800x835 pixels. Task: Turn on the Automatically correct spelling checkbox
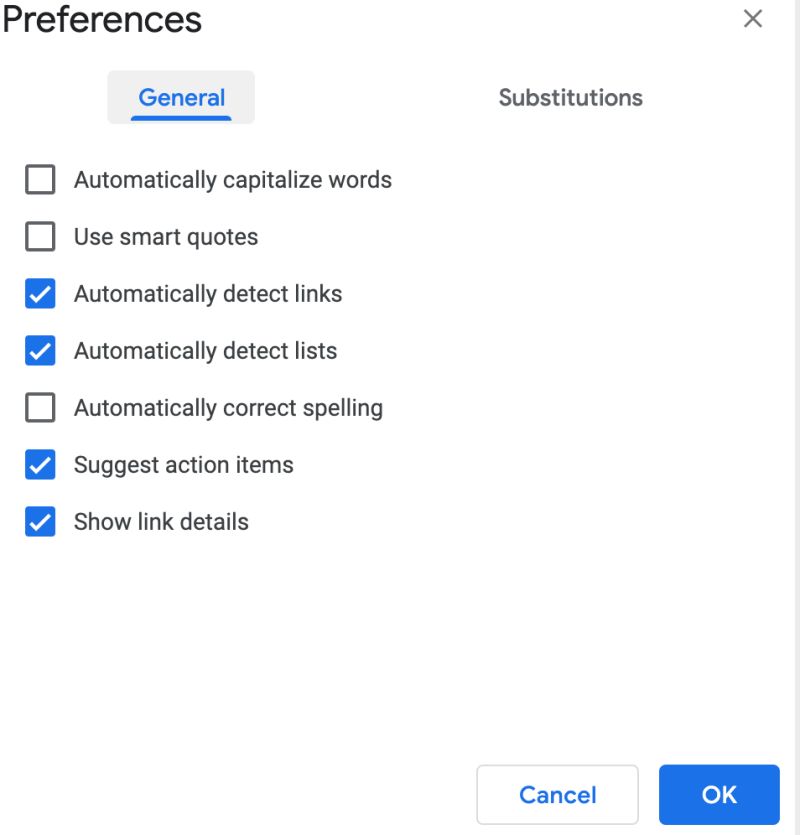(40, 408)
